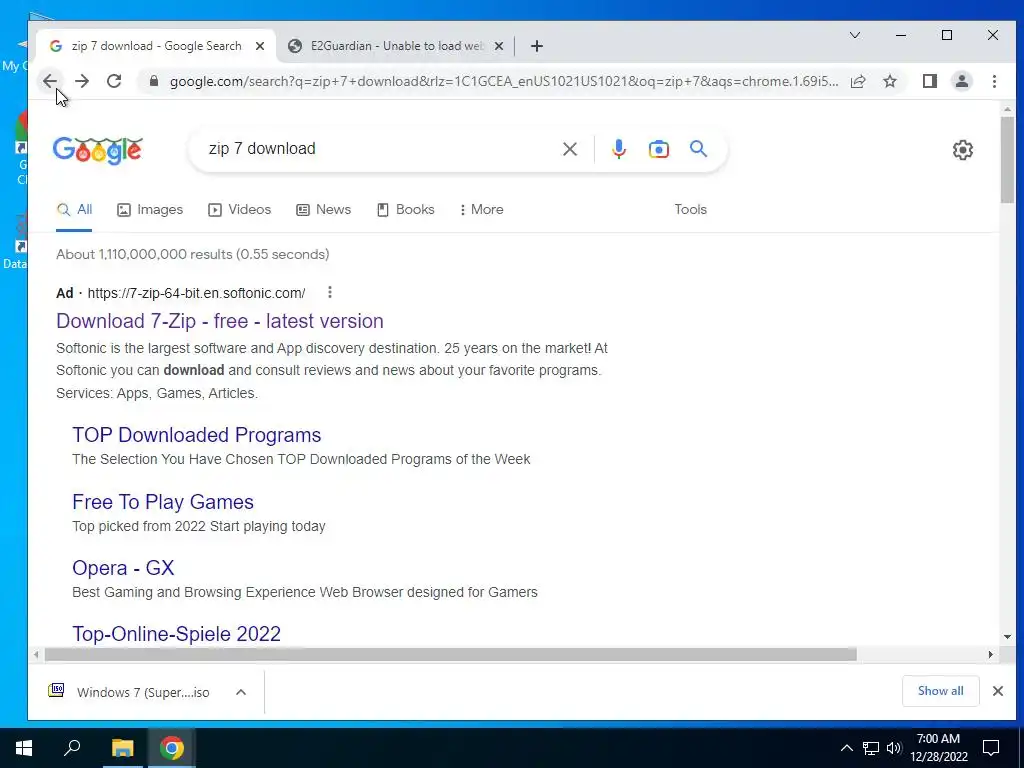Select the All results tab
Image resolution: width=1024 pixels, height=768 pixels.
point(74,210)
